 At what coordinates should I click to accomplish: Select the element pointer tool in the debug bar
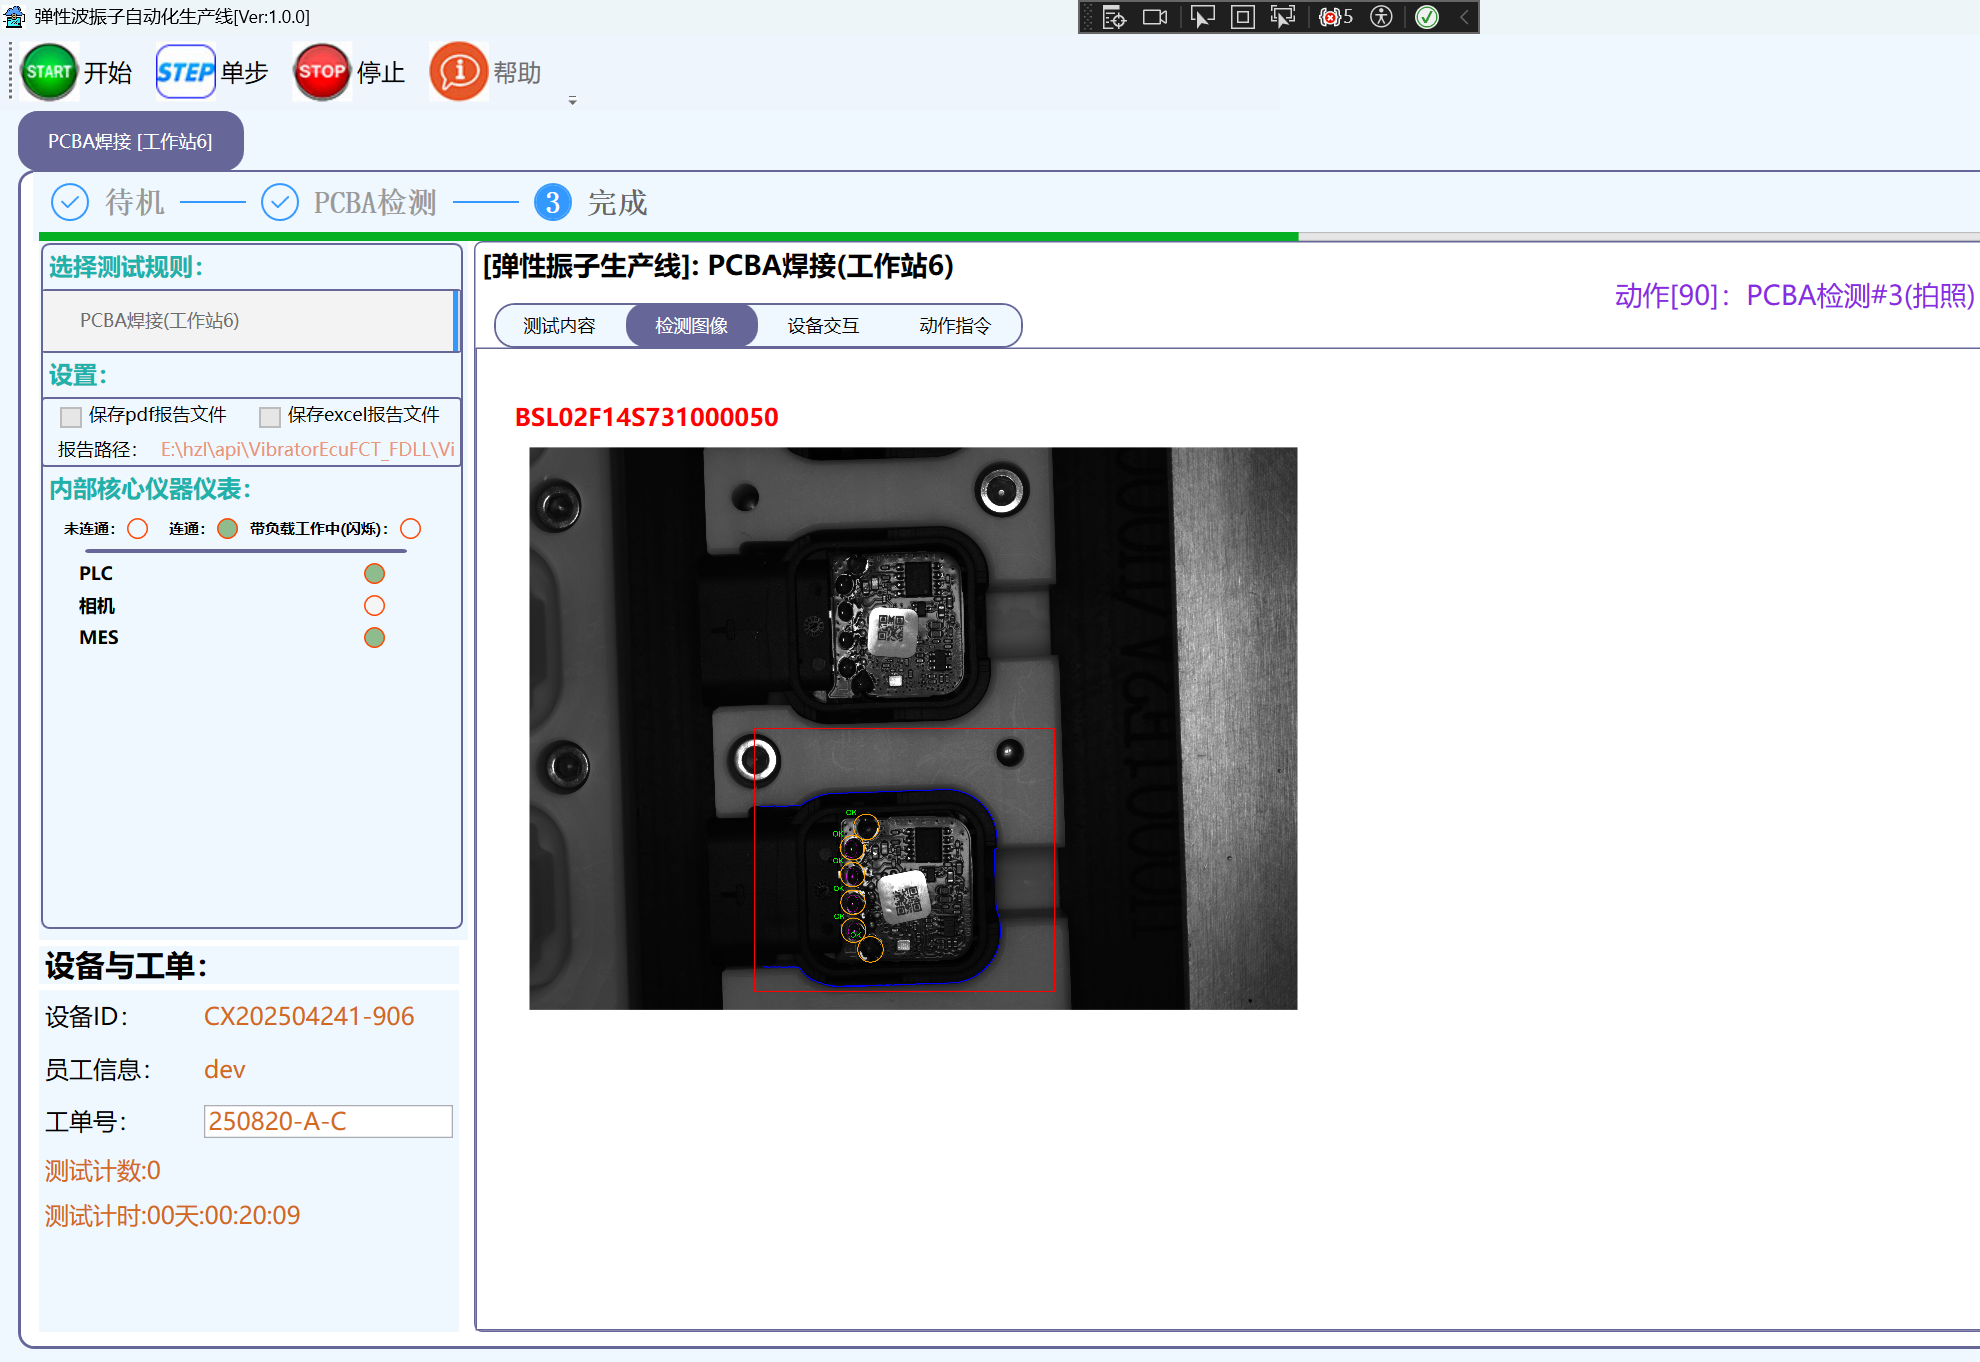point(1202,17)
